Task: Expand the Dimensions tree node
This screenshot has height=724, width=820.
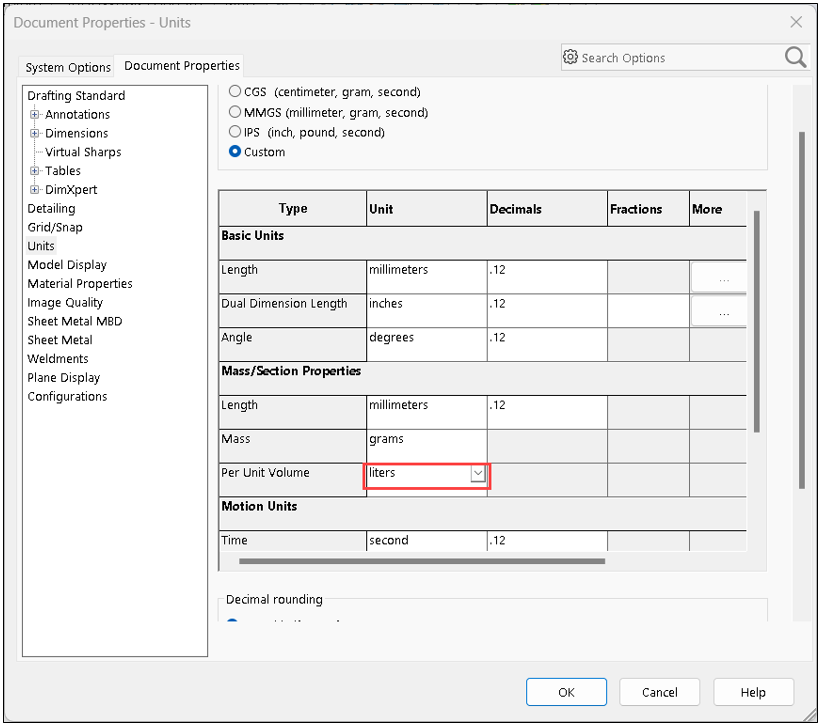Action: point(35,133)
